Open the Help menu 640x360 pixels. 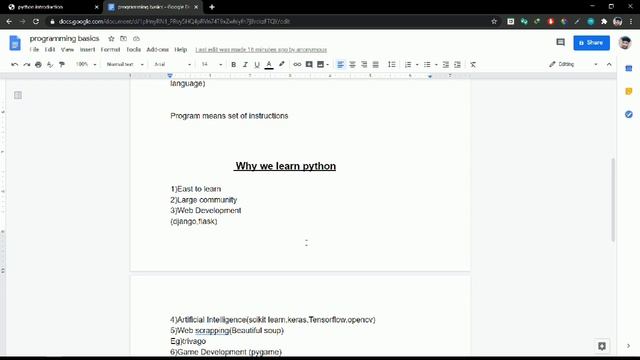pos(180,49)
